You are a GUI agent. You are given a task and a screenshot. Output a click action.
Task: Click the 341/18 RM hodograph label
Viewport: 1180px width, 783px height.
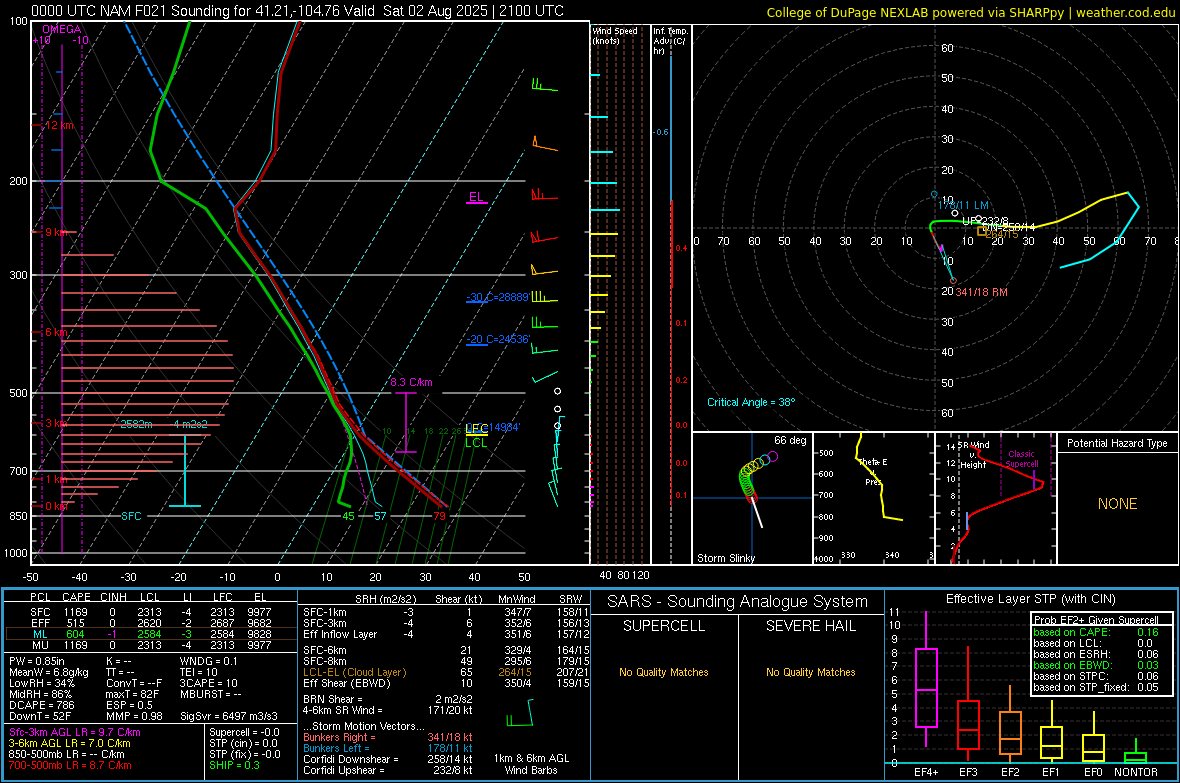point(981,292)
